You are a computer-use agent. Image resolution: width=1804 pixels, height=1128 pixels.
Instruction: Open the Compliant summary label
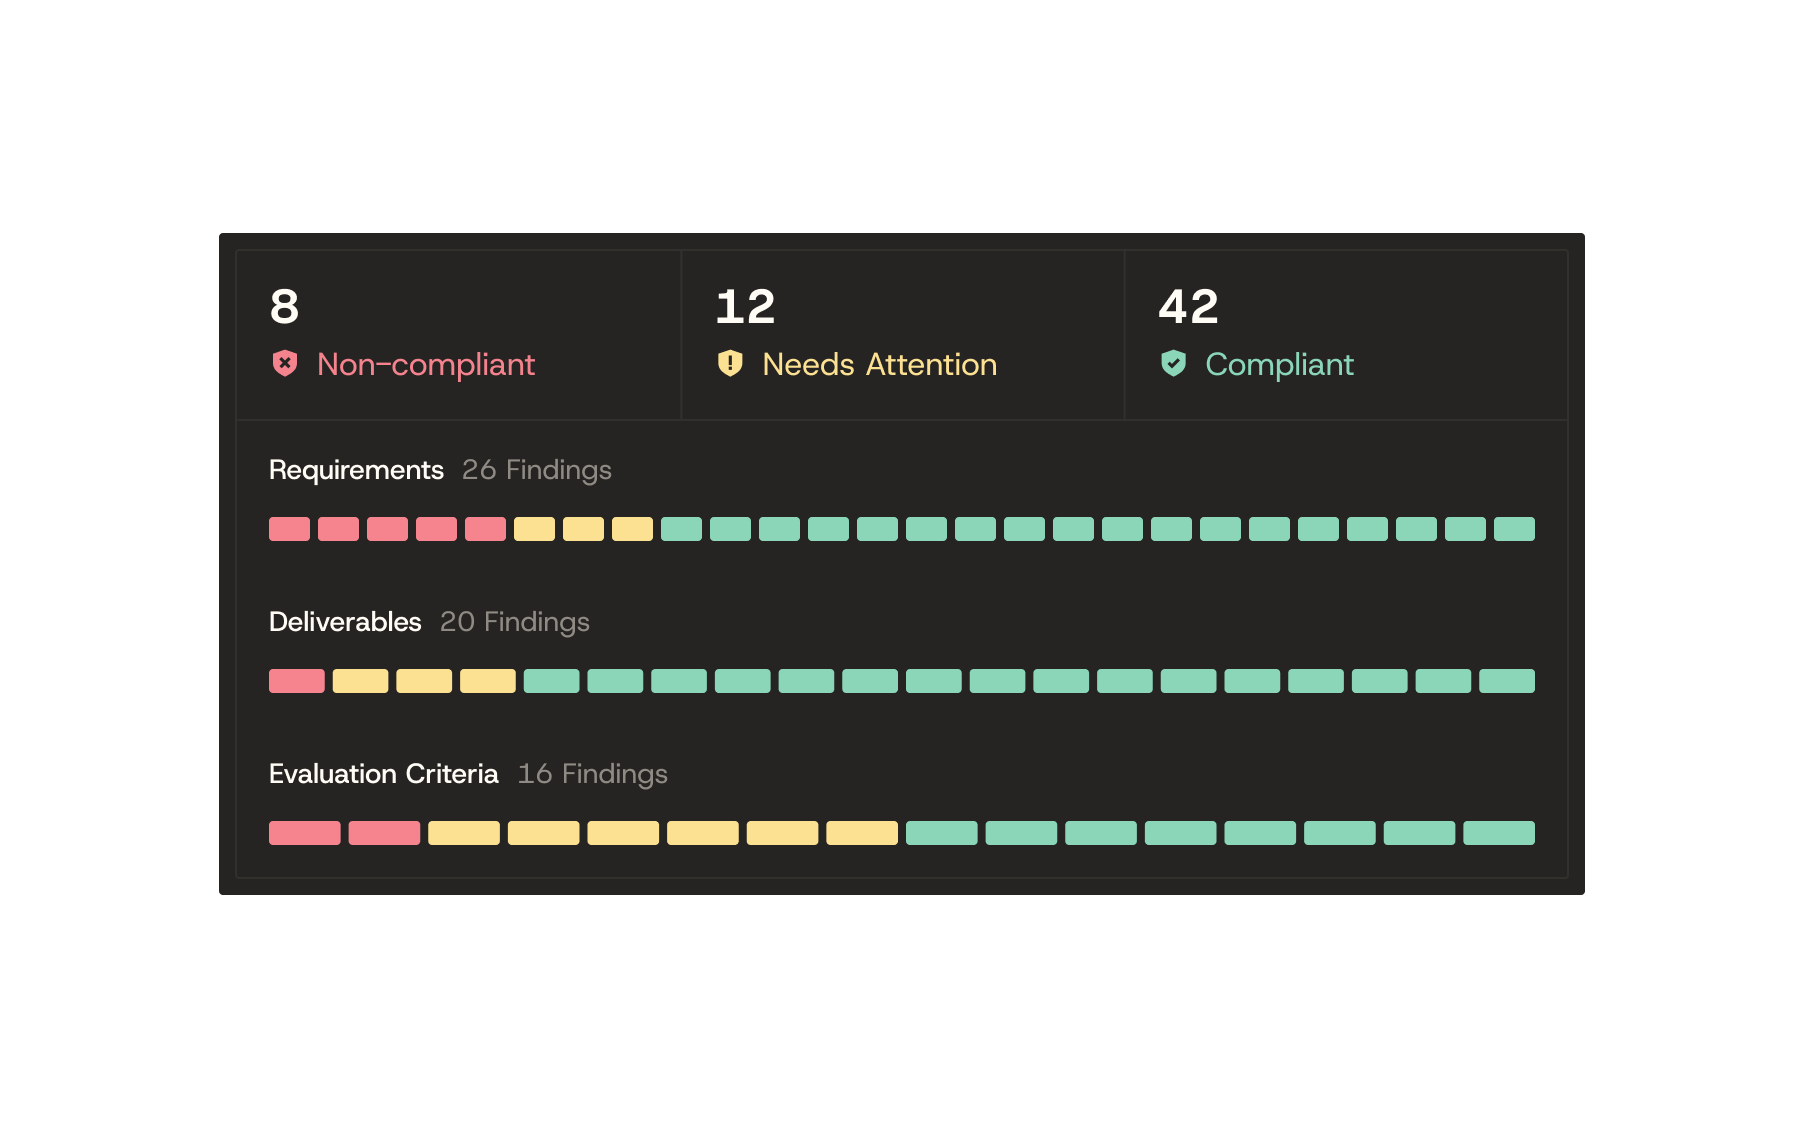[1279, 364]
